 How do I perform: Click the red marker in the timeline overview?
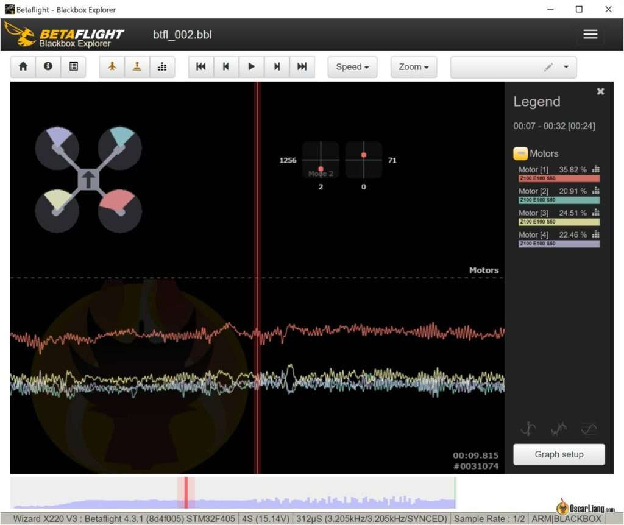click(185, 492)
